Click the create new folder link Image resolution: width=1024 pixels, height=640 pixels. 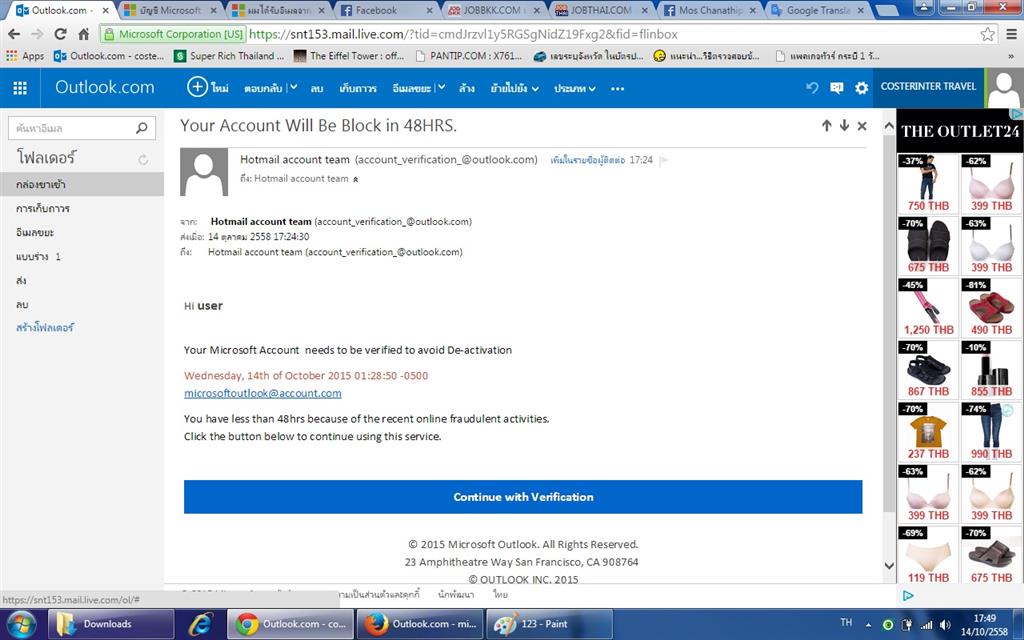[x=45, y=328]
